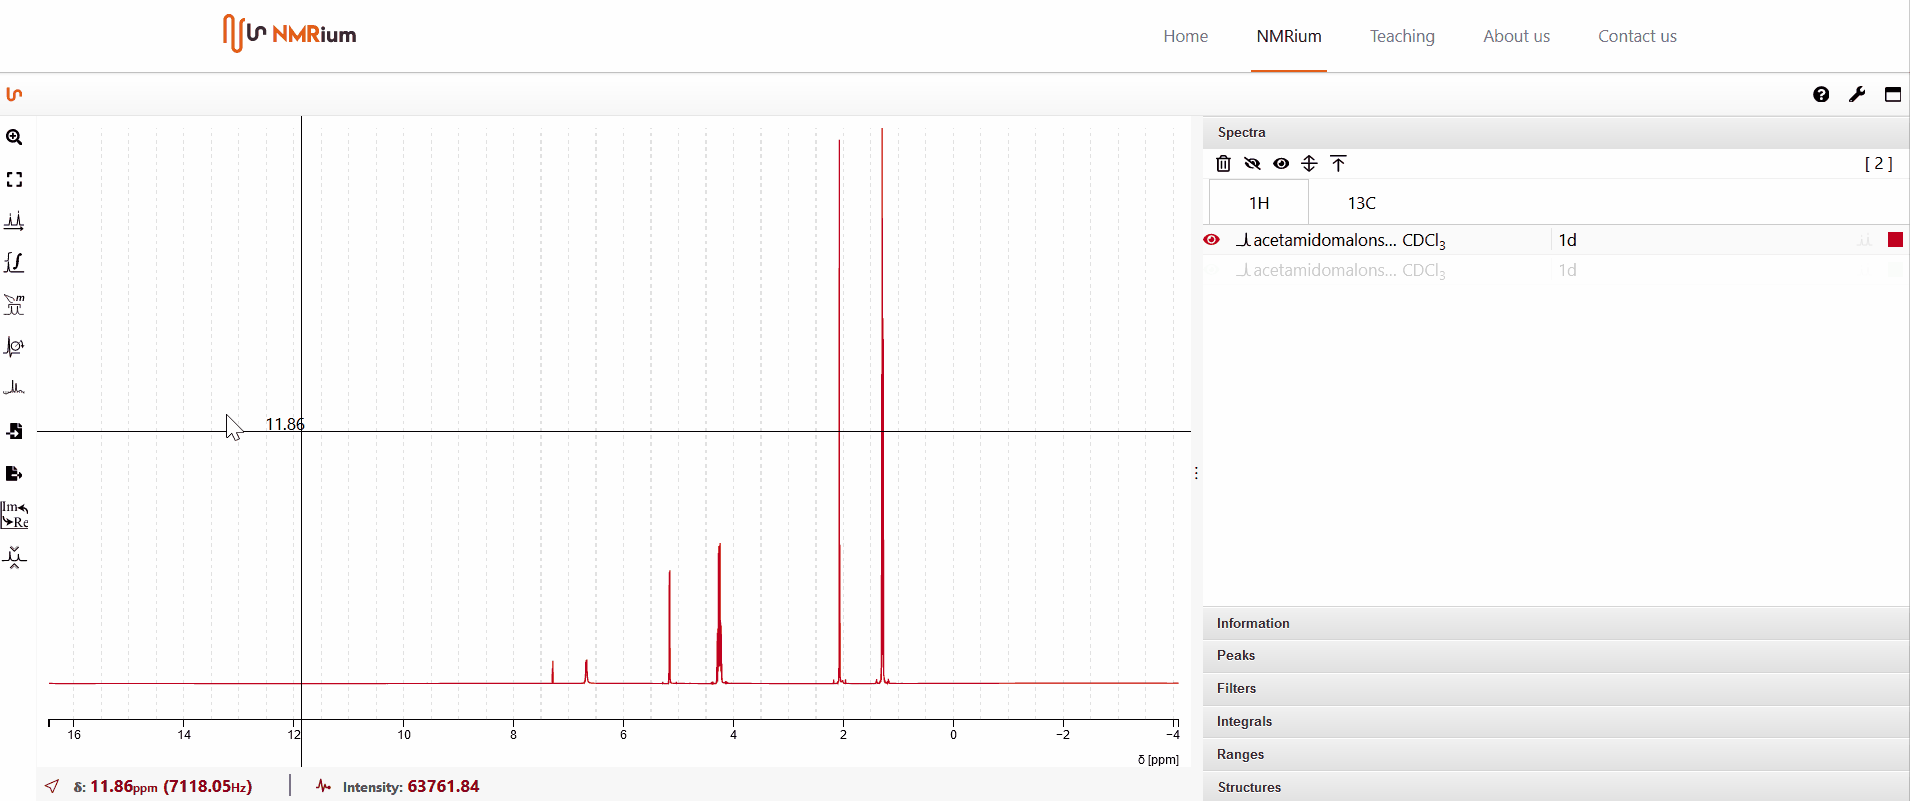Click the export file icon
Screen dimensions: 1910x801
point(14,473)
